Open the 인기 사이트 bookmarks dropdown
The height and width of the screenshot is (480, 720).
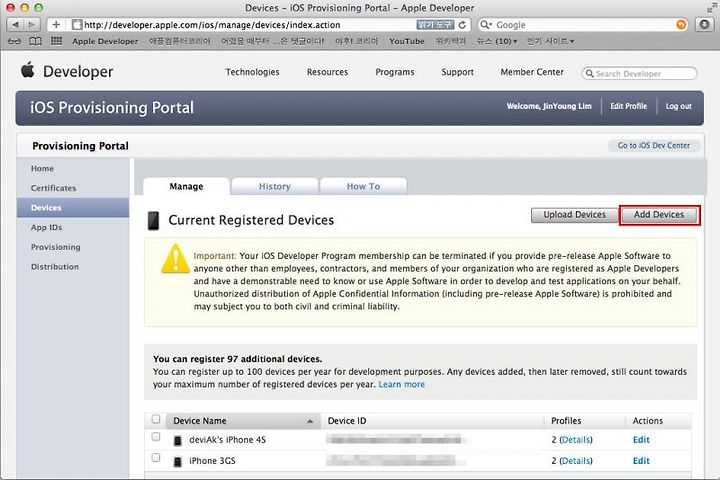[x=550, y=41]
